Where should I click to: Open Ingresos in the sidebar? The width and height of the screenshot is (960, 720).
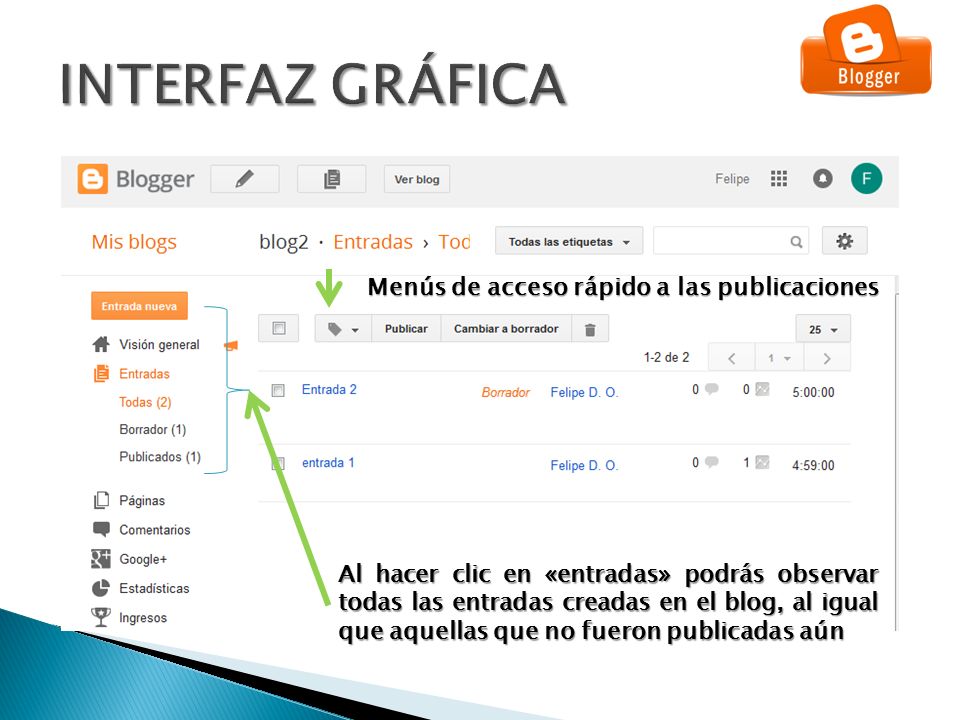click(x=143, y=618)
